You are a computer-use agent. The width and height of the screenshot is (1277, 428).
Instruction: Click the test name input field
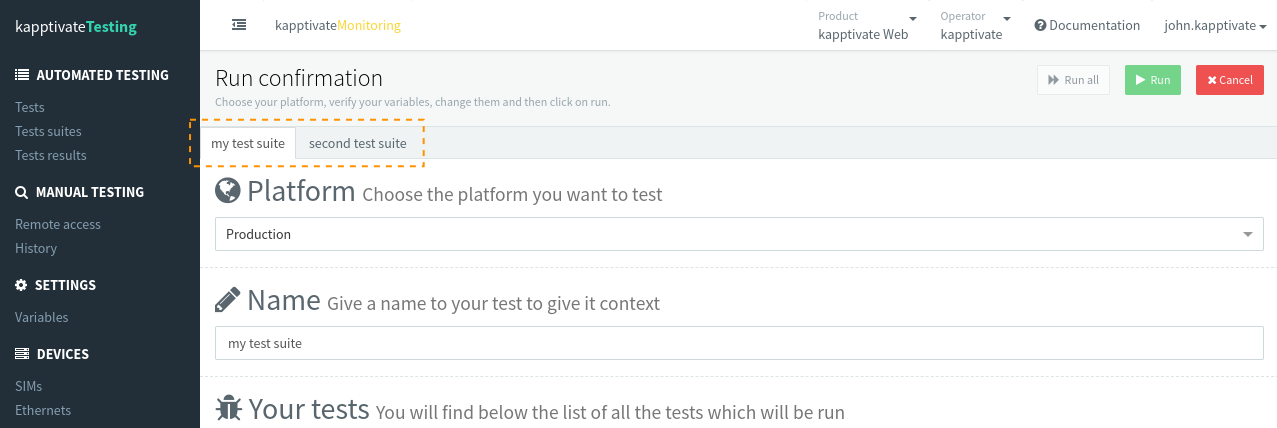pos(739,343)
